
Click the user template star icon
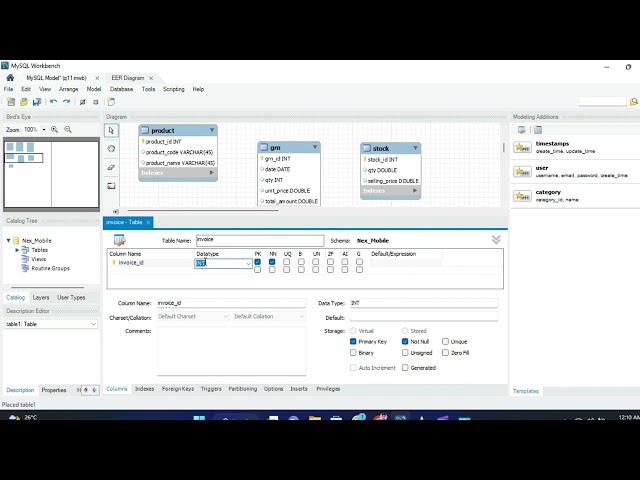pos(522,171)
